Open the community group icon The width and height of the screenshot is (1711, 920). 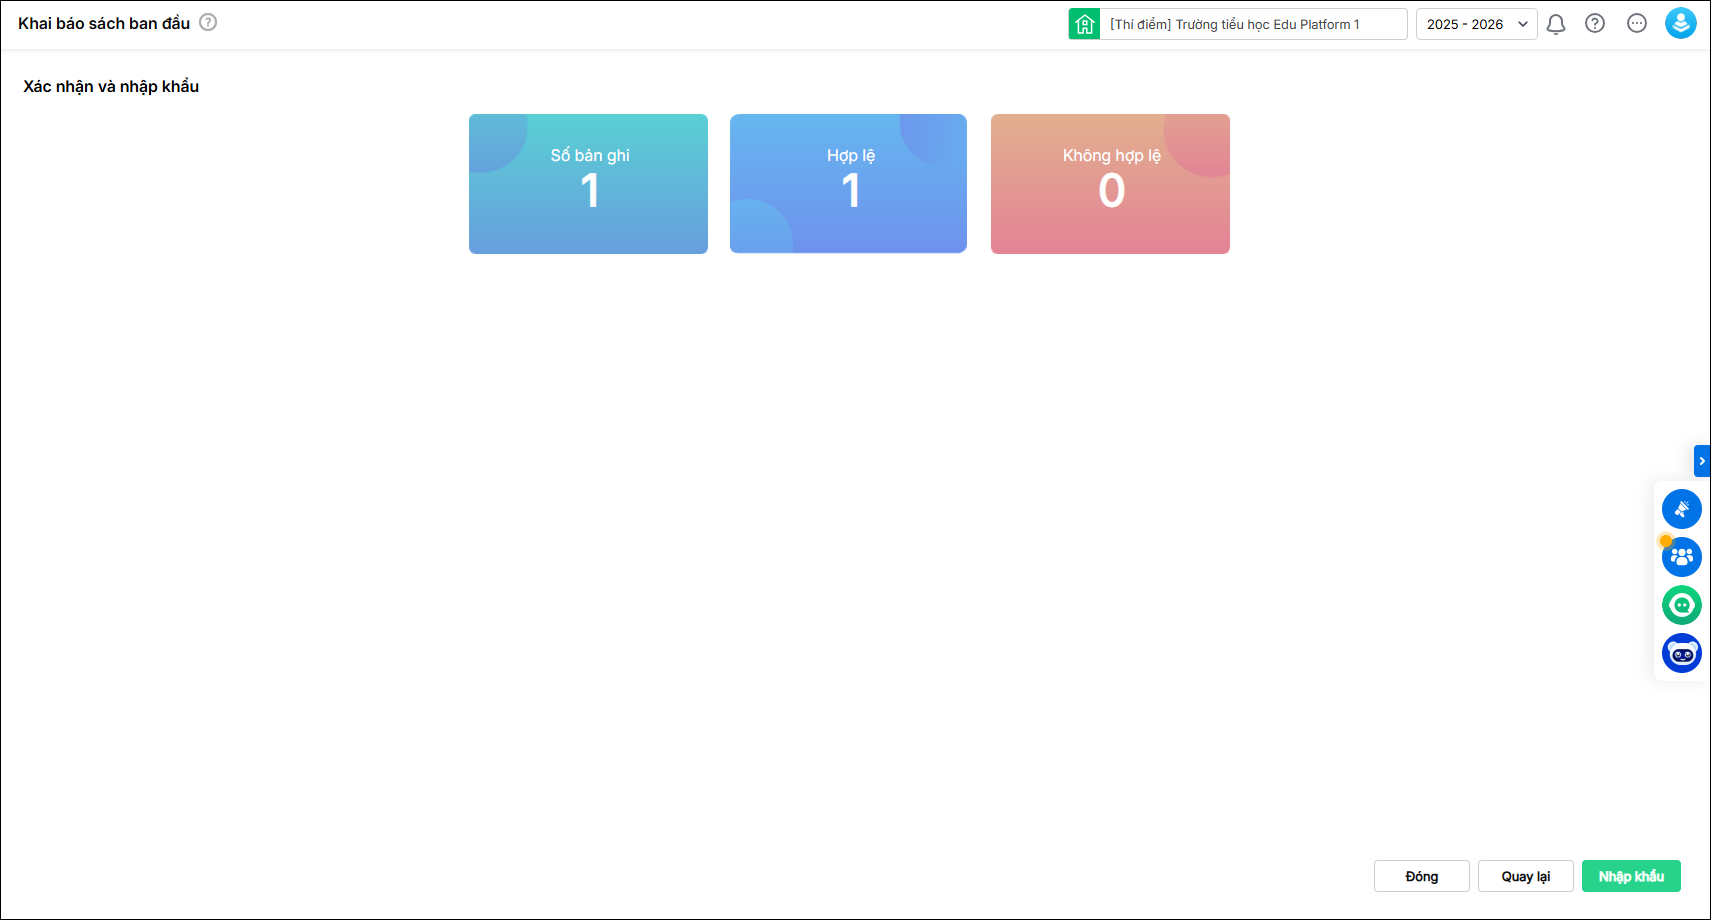[1681, 557]
